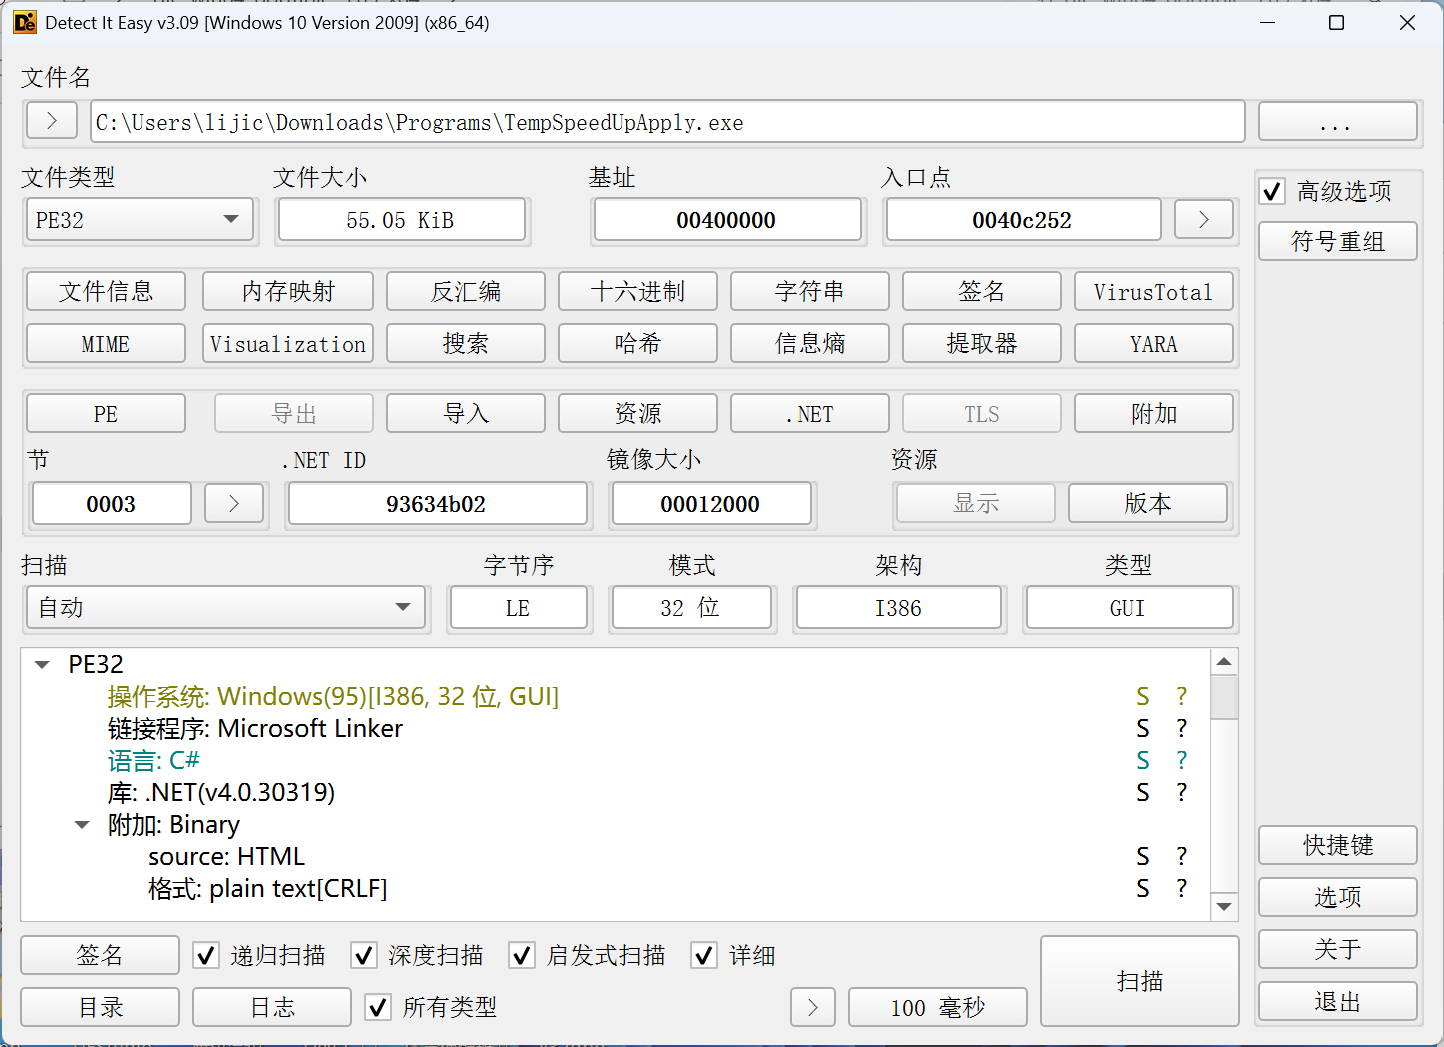Click the Detect It Easy title bar icon
The image size is (1444, 1047).
pyautogui.click(x=25, y=22)
